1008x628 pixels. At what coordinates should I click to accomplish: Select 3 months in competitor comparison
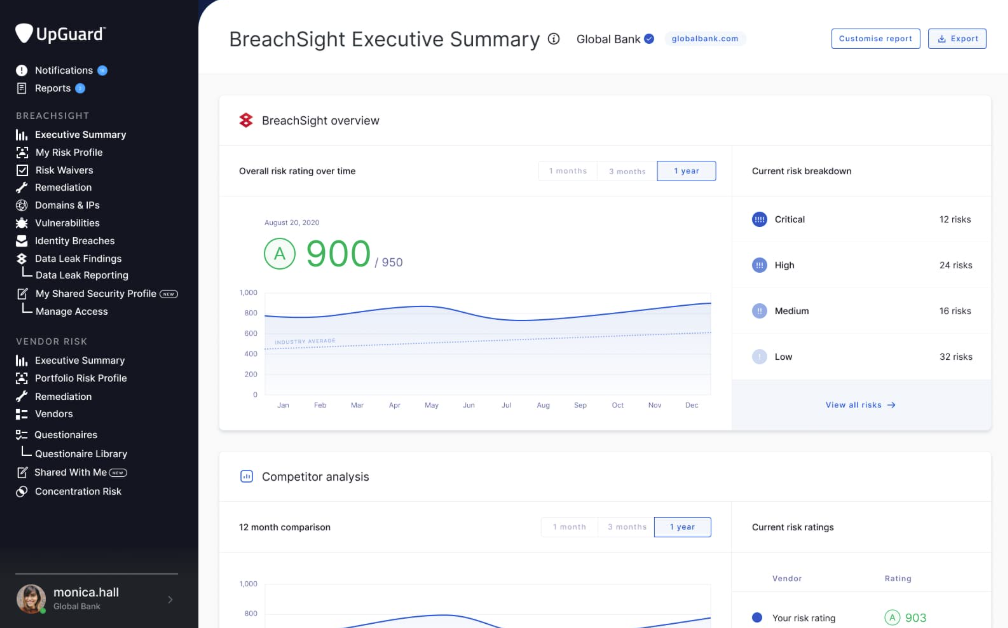tap(626, 527)
